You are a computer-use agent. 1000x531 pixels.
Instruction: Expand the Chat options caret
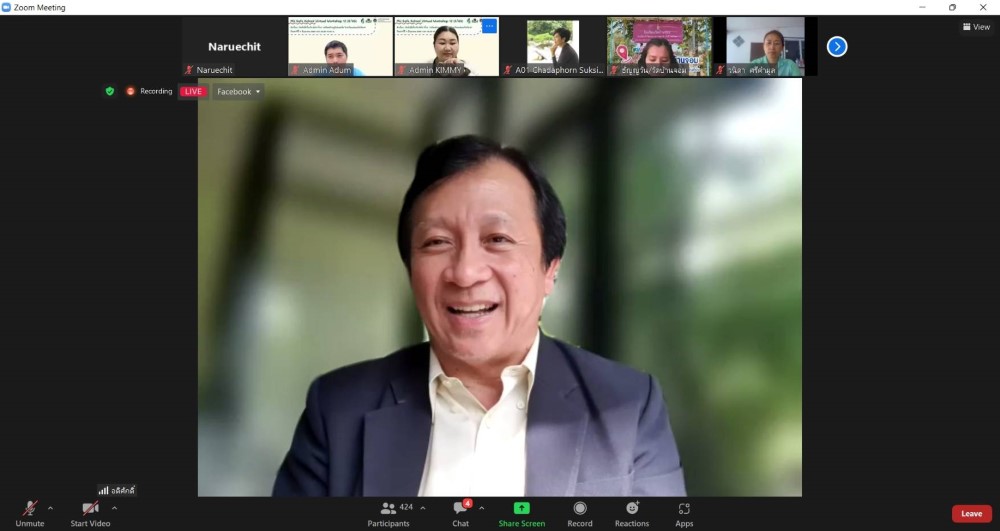pyautogui.click(x=481, y=508)
